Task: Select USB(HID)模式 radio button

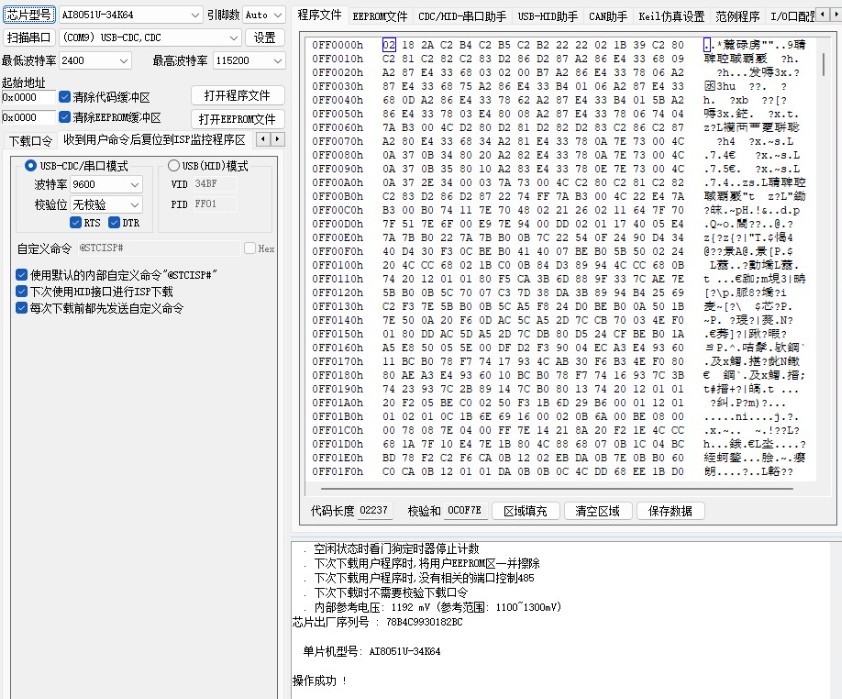Action: point(173,165)
